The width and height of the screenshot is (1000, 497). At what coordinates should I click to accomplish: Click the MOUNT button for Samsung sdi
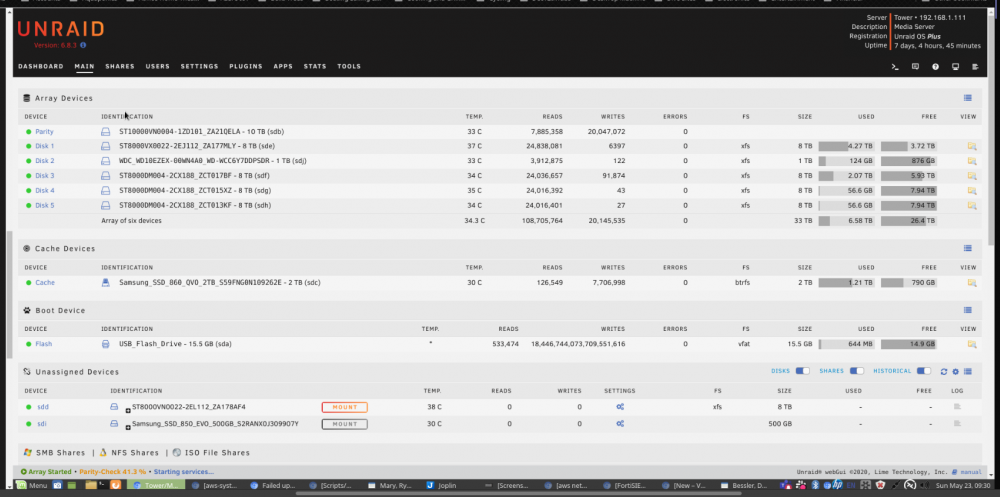tap(344, 424)
